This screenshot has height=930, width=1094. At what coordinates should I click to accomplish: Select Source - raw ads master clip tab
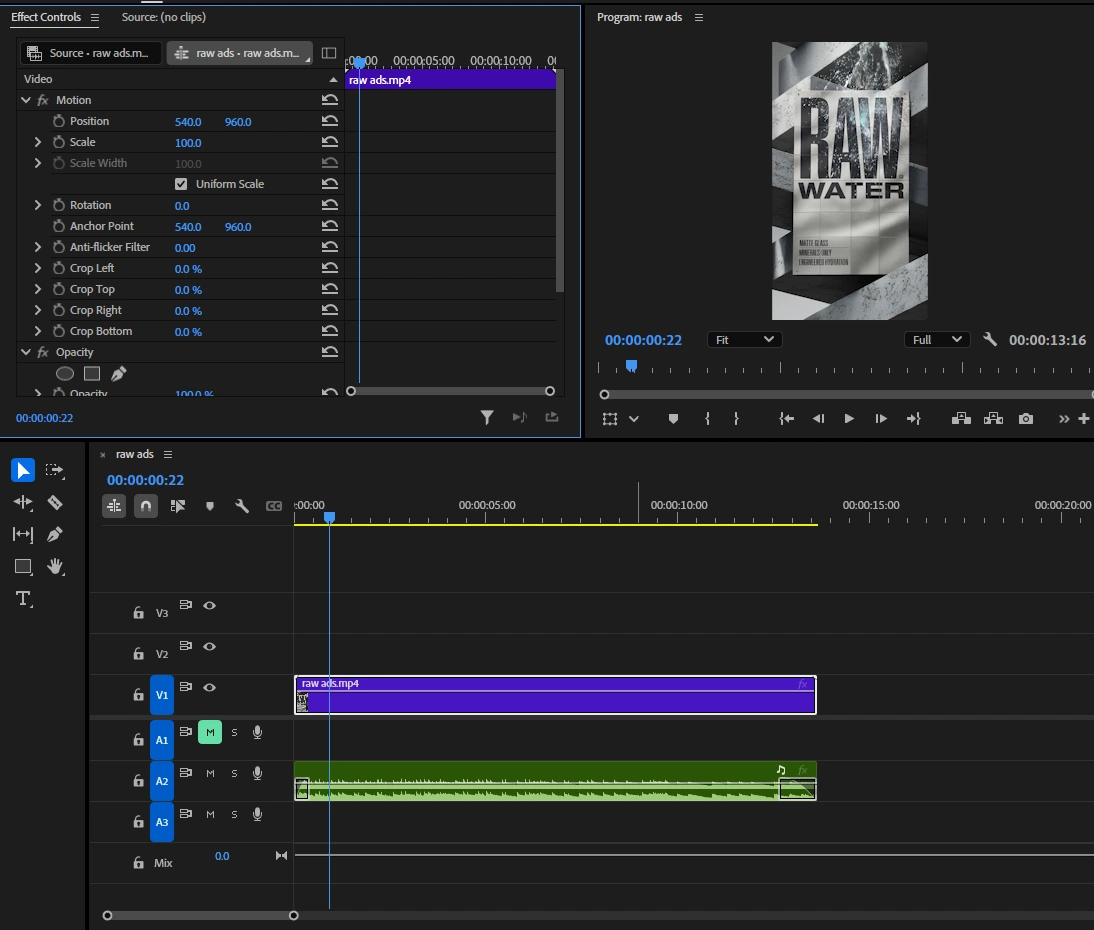[x=91, y=53]
